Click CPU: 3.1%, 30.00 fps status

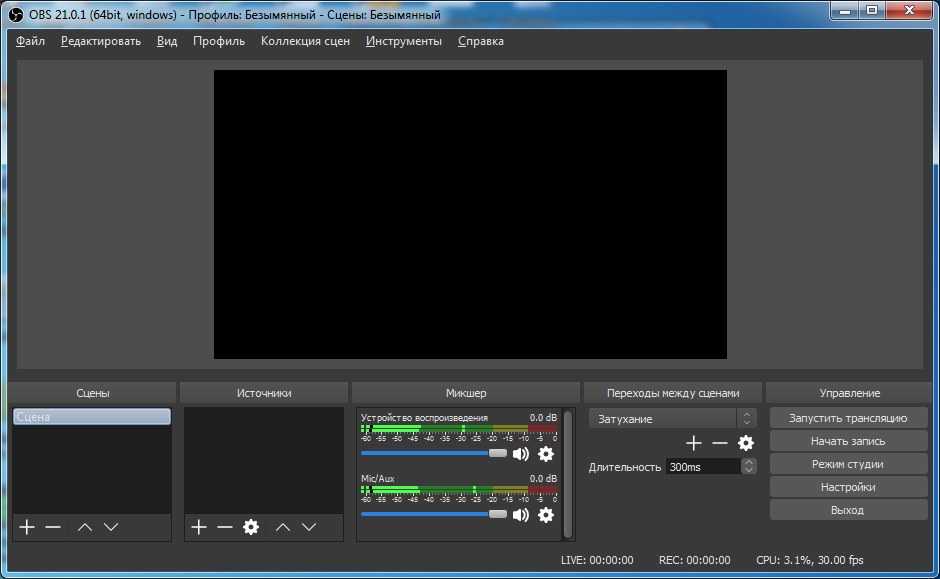coord(809,560)
